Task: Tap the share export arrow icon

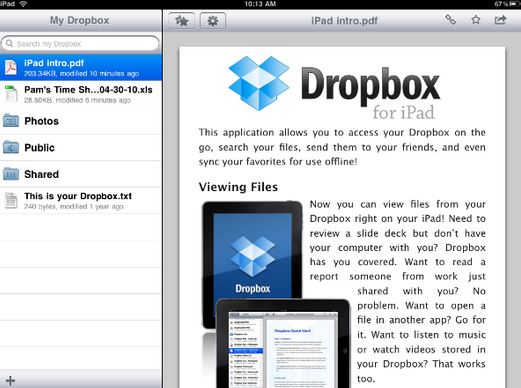Action: (x=500, y=20)
